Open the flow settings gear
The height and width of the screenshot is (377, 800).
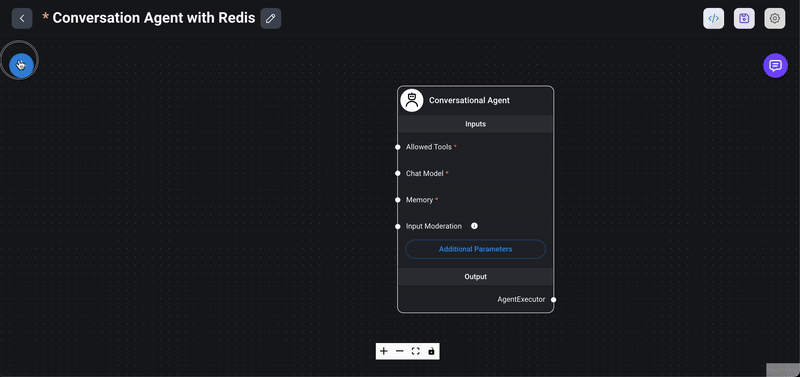click(x=774, y=18)
